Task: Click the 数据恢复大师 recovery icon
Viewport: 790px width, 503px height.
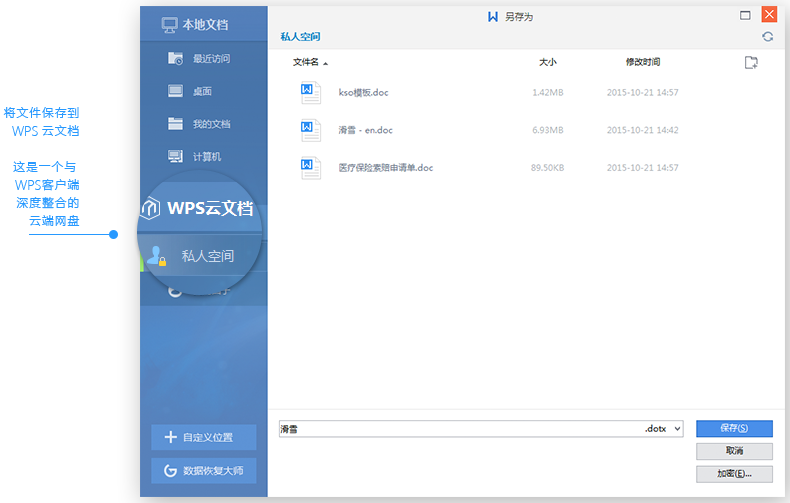Action: 170,471
